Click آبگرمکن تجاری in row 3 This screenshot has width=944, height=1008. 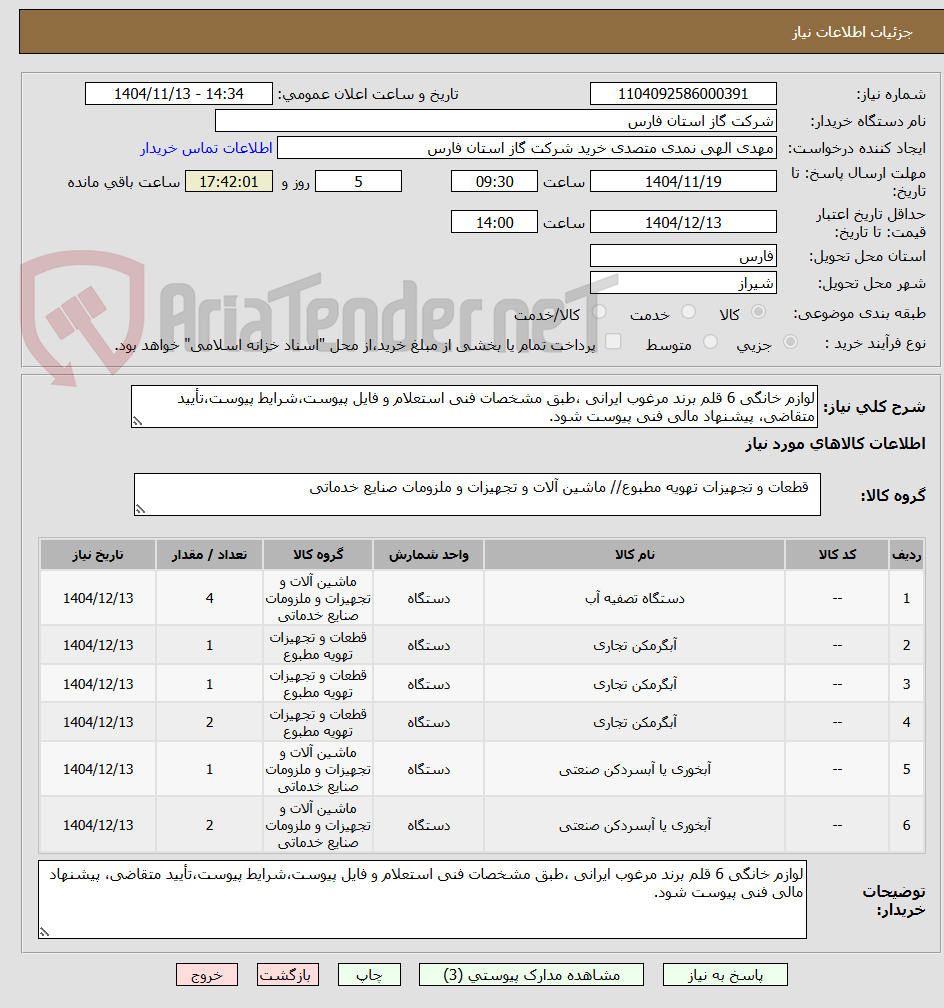635,685
